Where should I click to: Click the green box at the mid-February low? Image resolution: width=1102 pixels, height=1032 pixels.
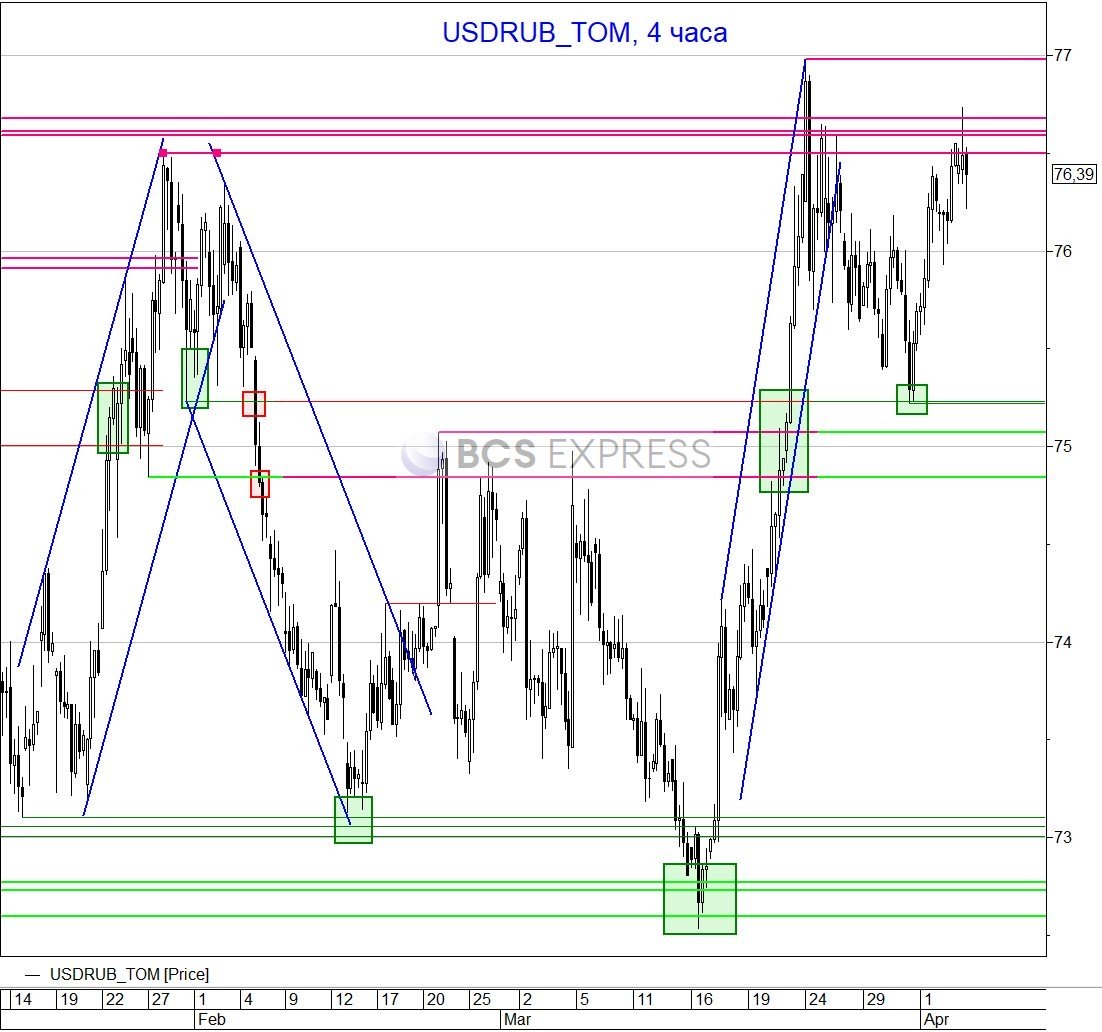tap(353, 819)
